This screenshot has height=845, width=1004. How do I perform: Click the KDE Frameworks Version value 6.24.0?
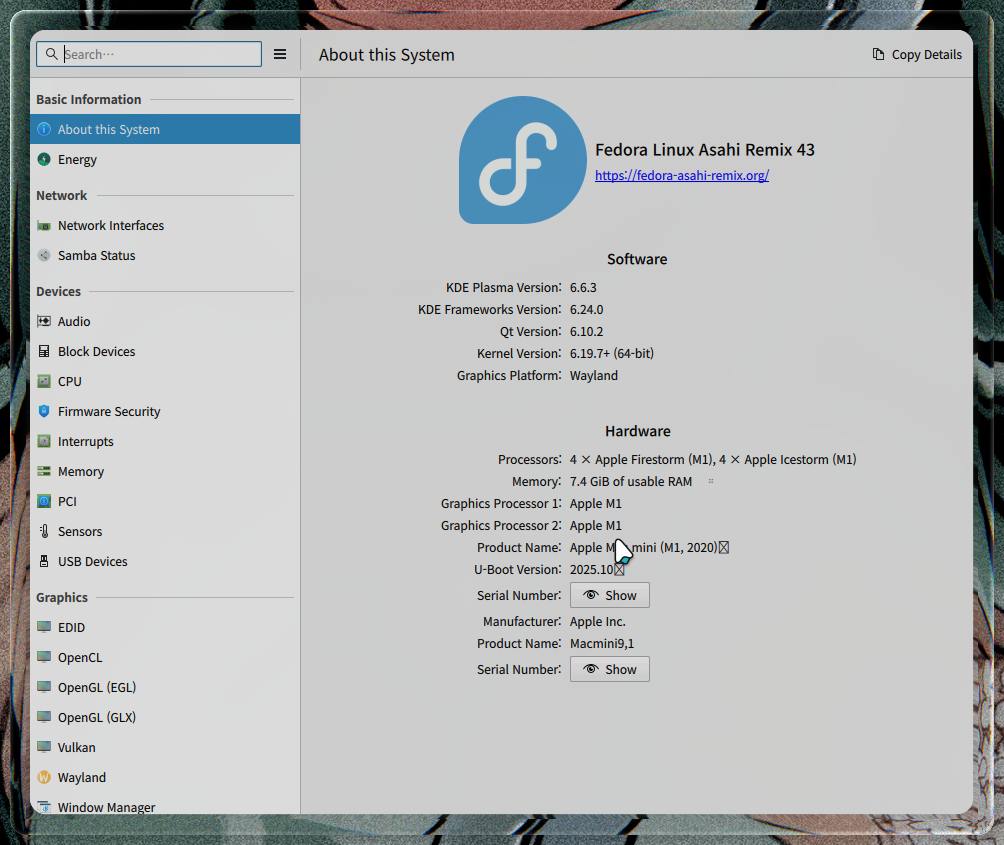pyautogui.click(x=587, y=310)
